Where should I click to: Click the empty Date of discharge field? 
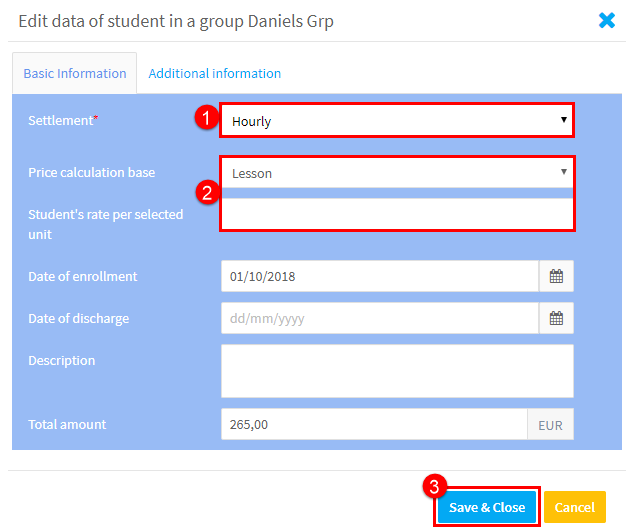pos(380,318)
